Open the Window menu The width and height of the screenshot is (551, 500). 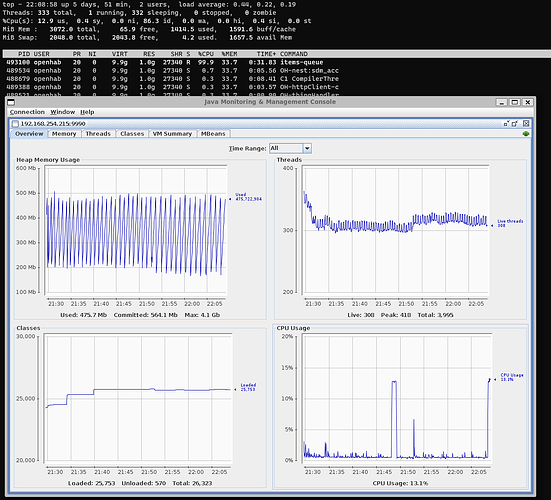pos(63,112)
